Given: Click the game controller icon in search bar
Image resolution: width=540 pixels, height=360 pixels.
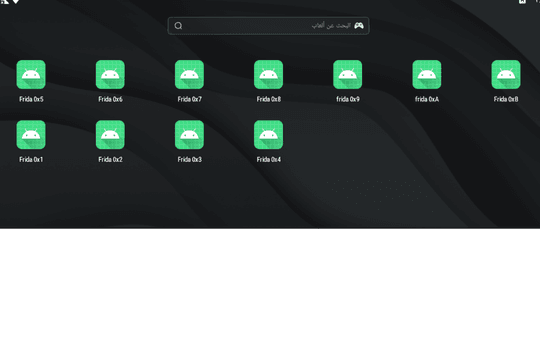Looking at the screenshot, I should pos(359,25).
